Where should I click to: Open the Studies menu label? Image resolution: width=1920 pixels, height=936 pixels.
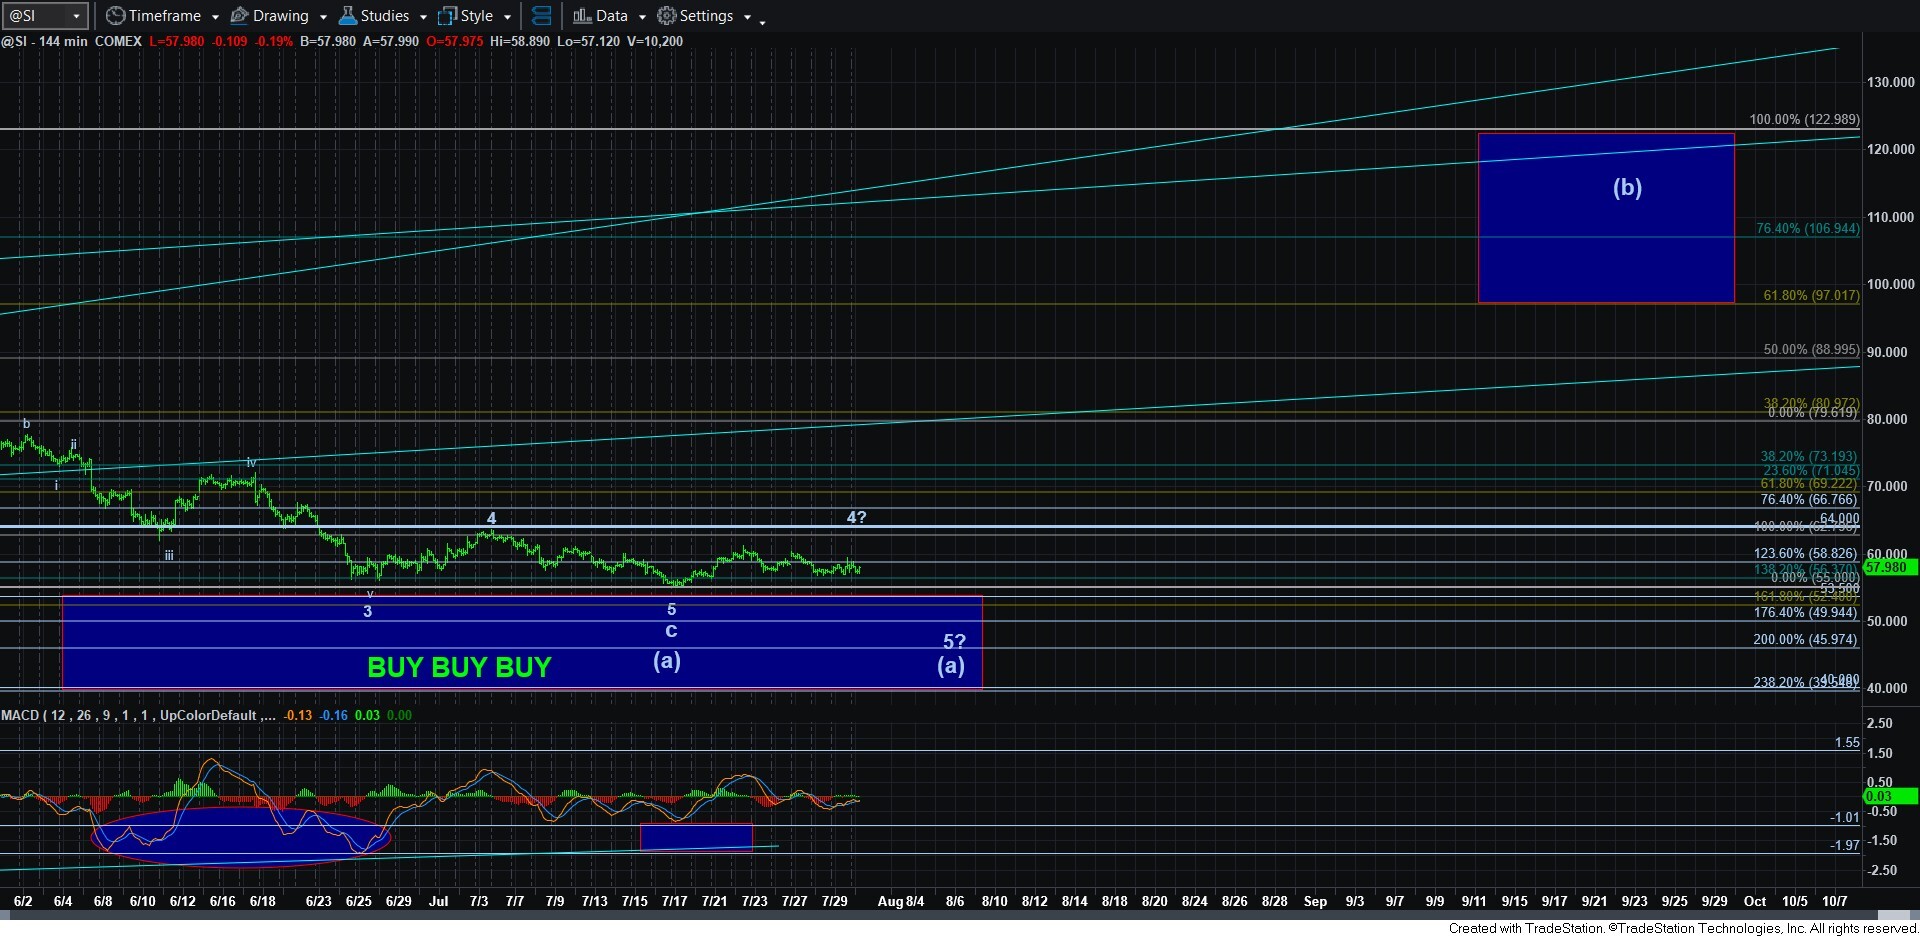pyautogui.click(x=385, y=16)
